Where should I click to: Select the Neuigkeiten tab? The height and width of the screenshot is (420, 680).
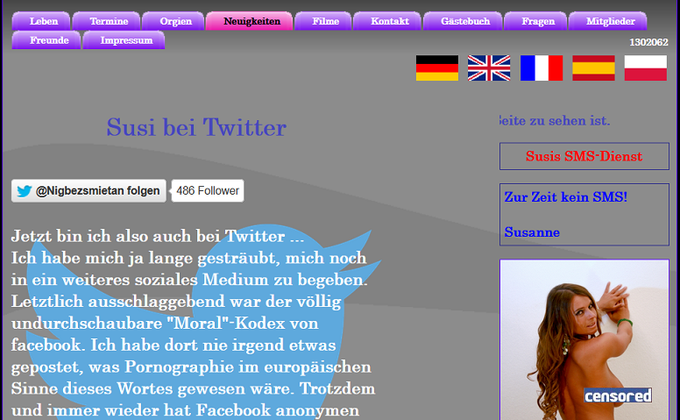pyautogui.click(x=249, y=21)
